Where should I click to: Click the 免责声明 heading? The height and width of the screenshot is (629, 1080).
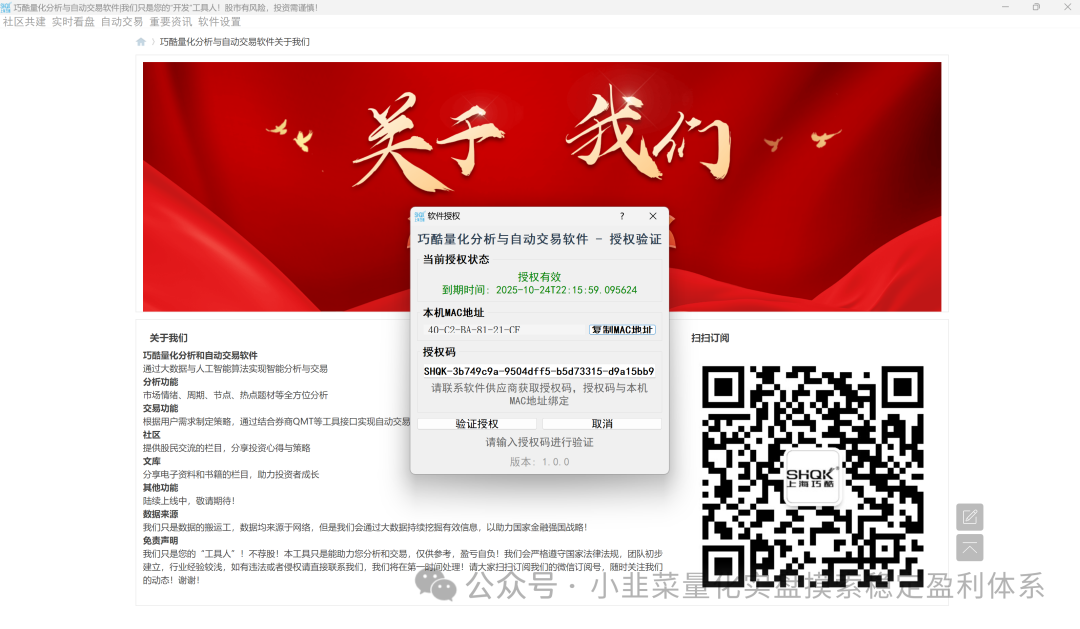pyautogui.click(x=160, y=541)
